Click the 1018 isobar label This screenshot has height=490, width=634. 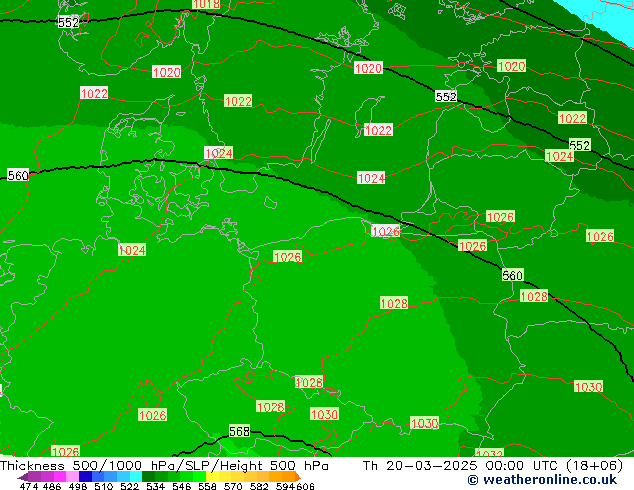click(206, 4)
